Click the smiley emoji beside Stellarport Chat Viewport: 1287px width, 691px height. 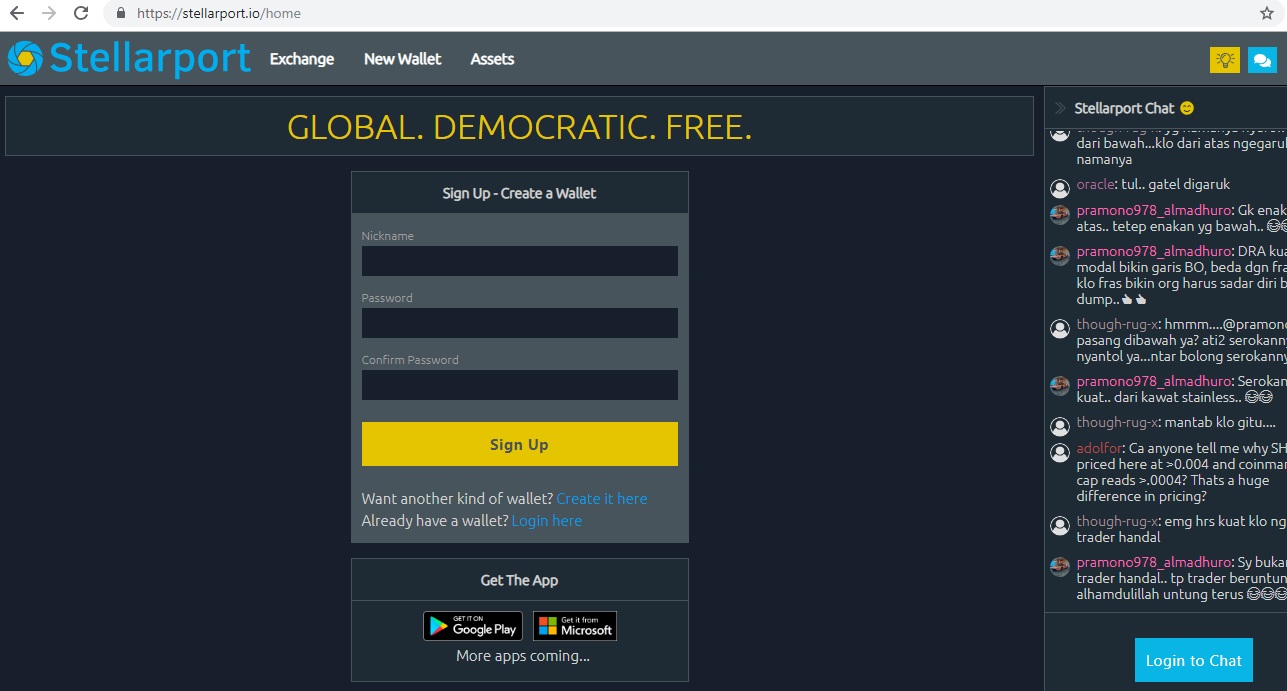point(1187,108)
